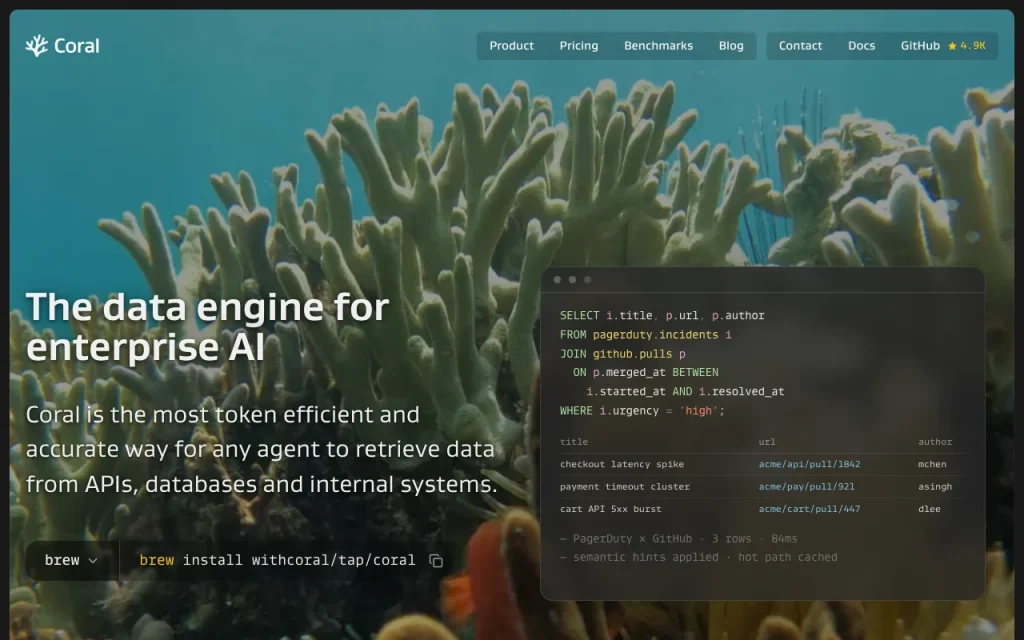
Task: Click the 'title' column header
Action: tap(573, 442)
